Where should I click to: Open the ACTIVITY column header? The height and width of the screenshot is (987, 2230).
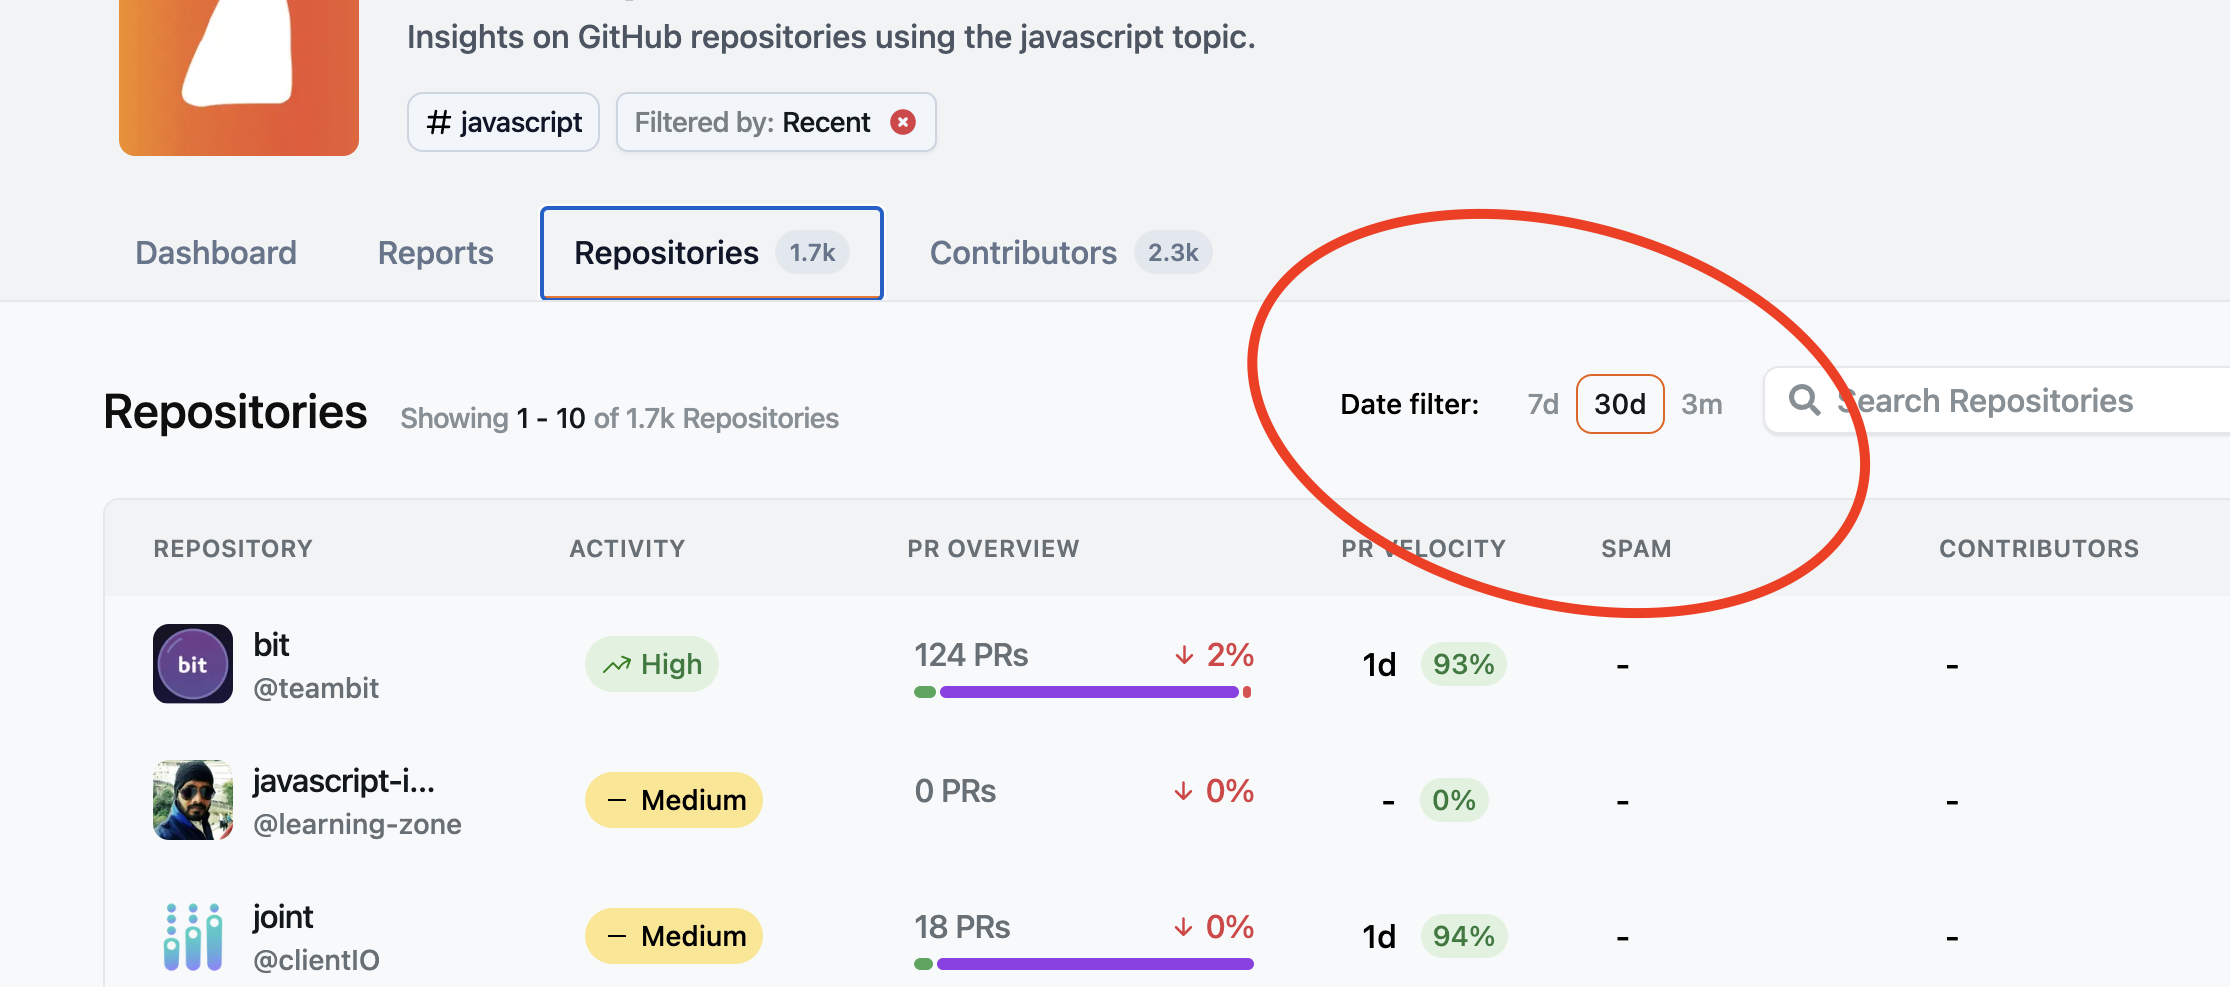tap(627, 548)
